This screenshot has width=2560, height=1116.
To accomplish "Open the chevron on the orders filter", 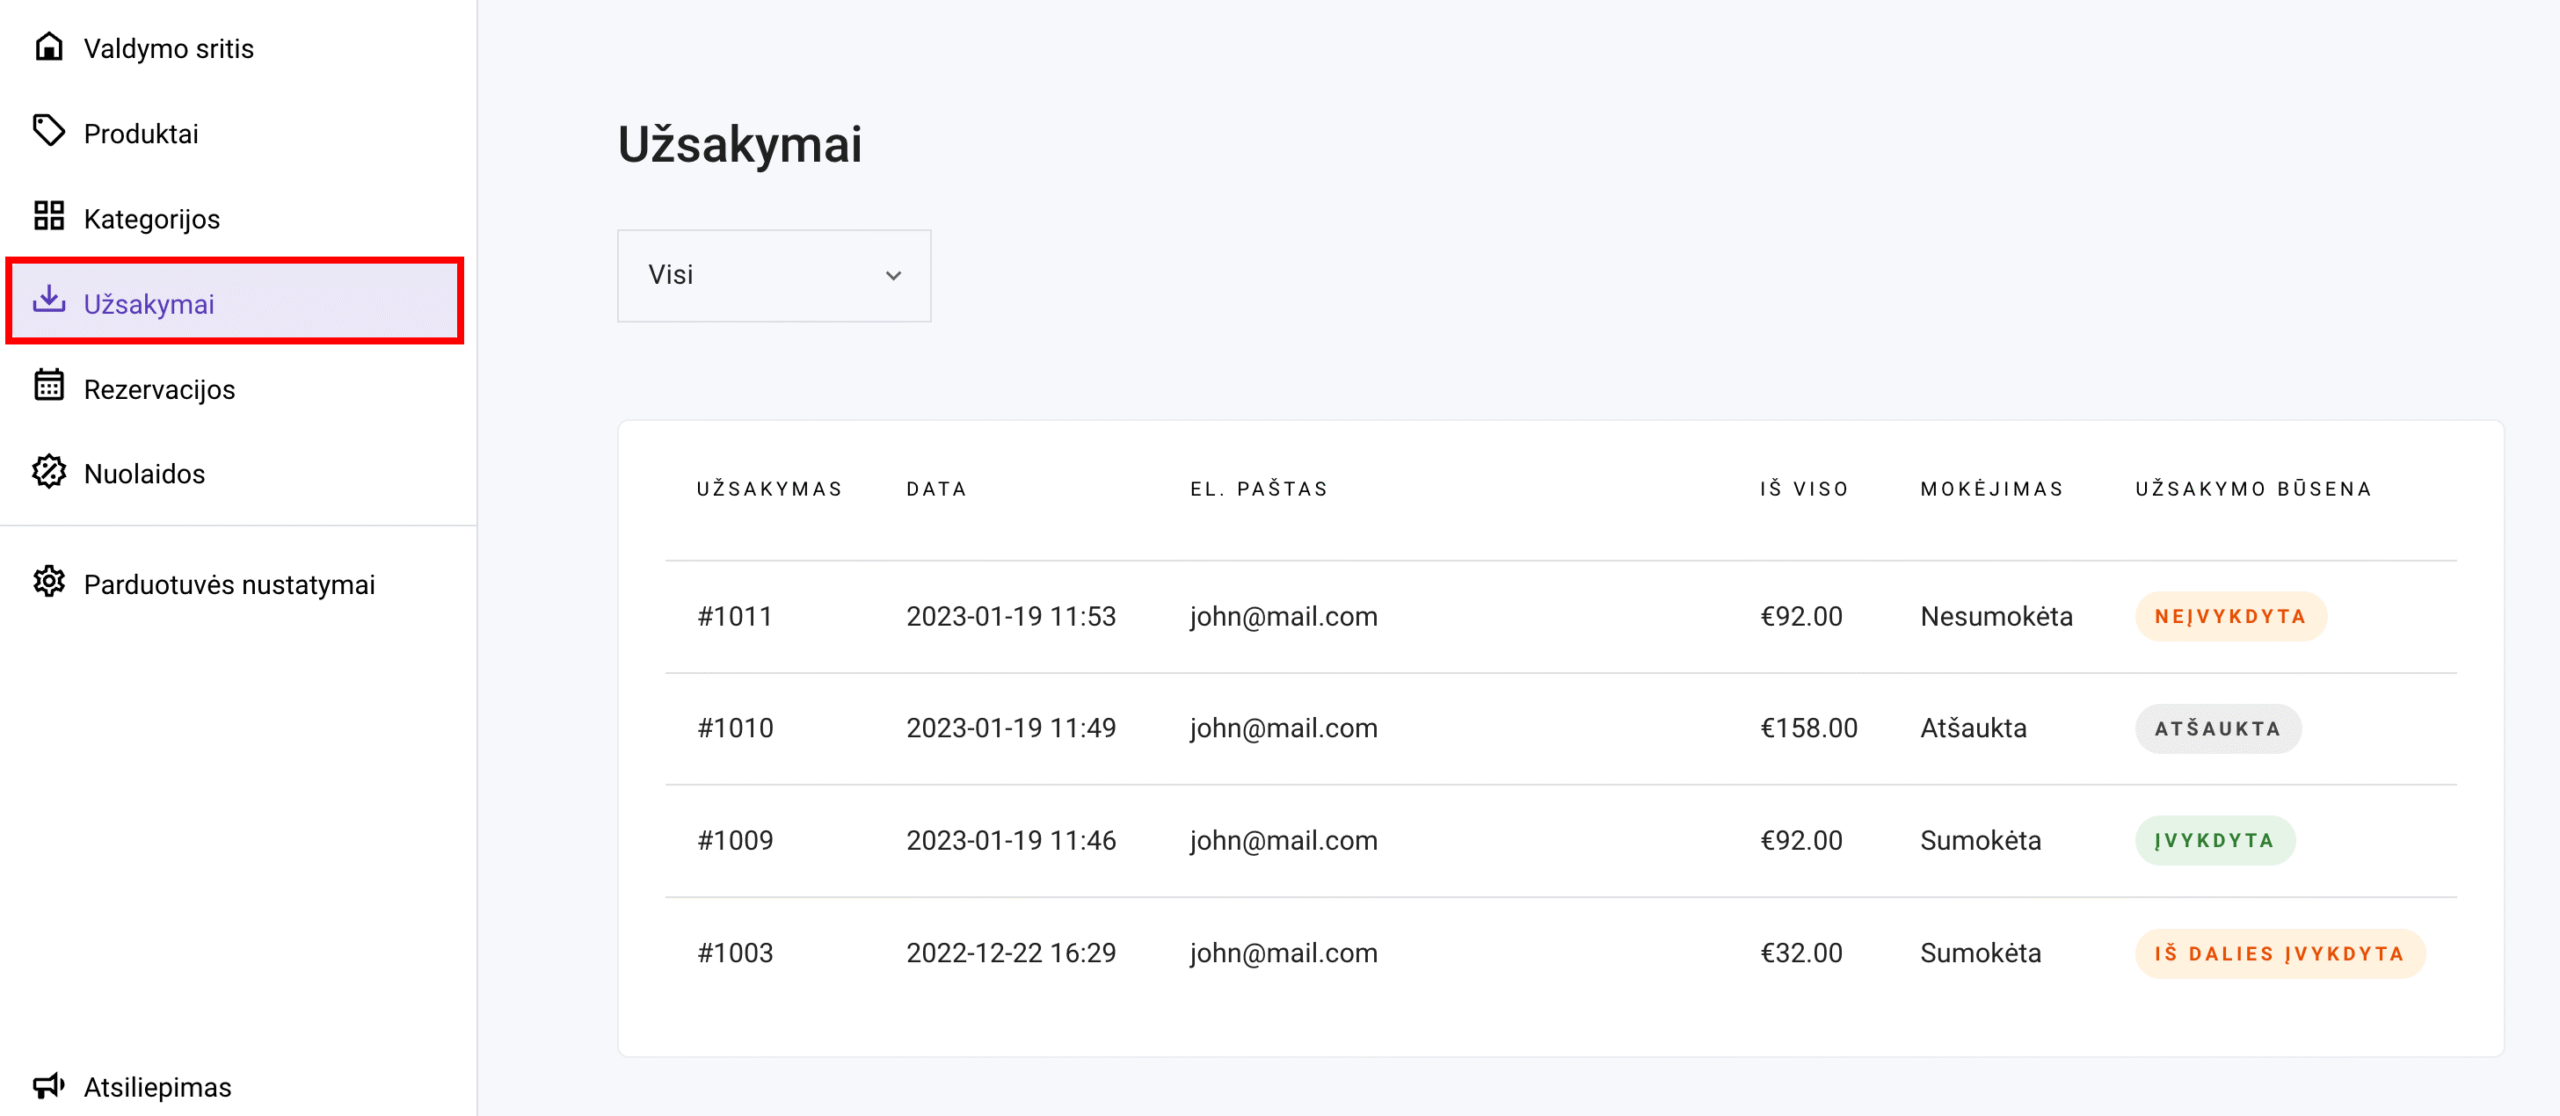I will click(x=894, y=275).
